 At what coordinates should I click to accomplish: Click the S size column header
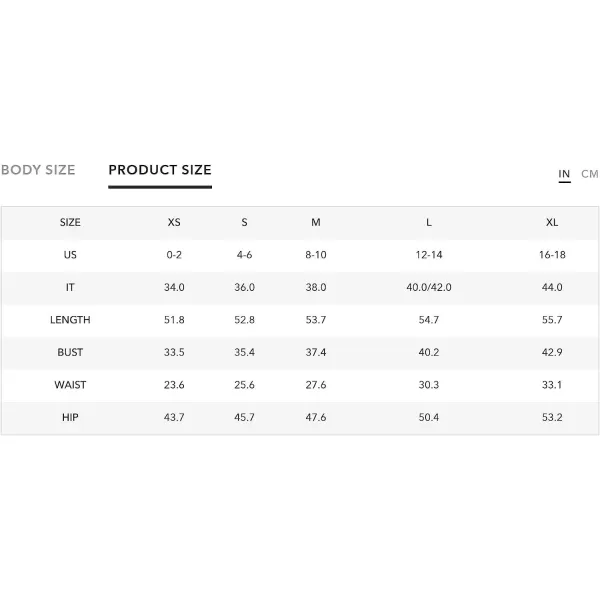pos(244,222)
